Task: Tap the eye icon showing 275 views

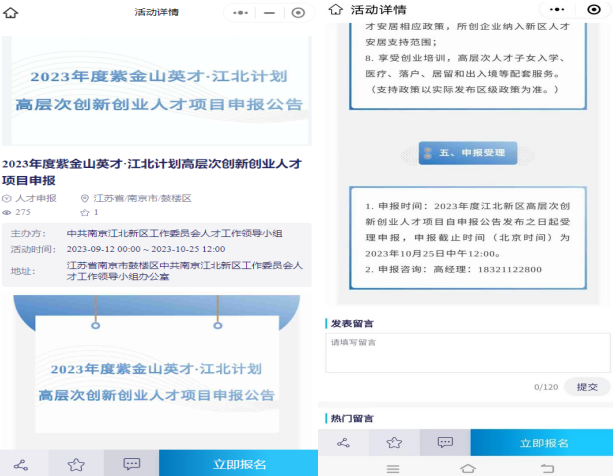Action: tap(7, 213)
